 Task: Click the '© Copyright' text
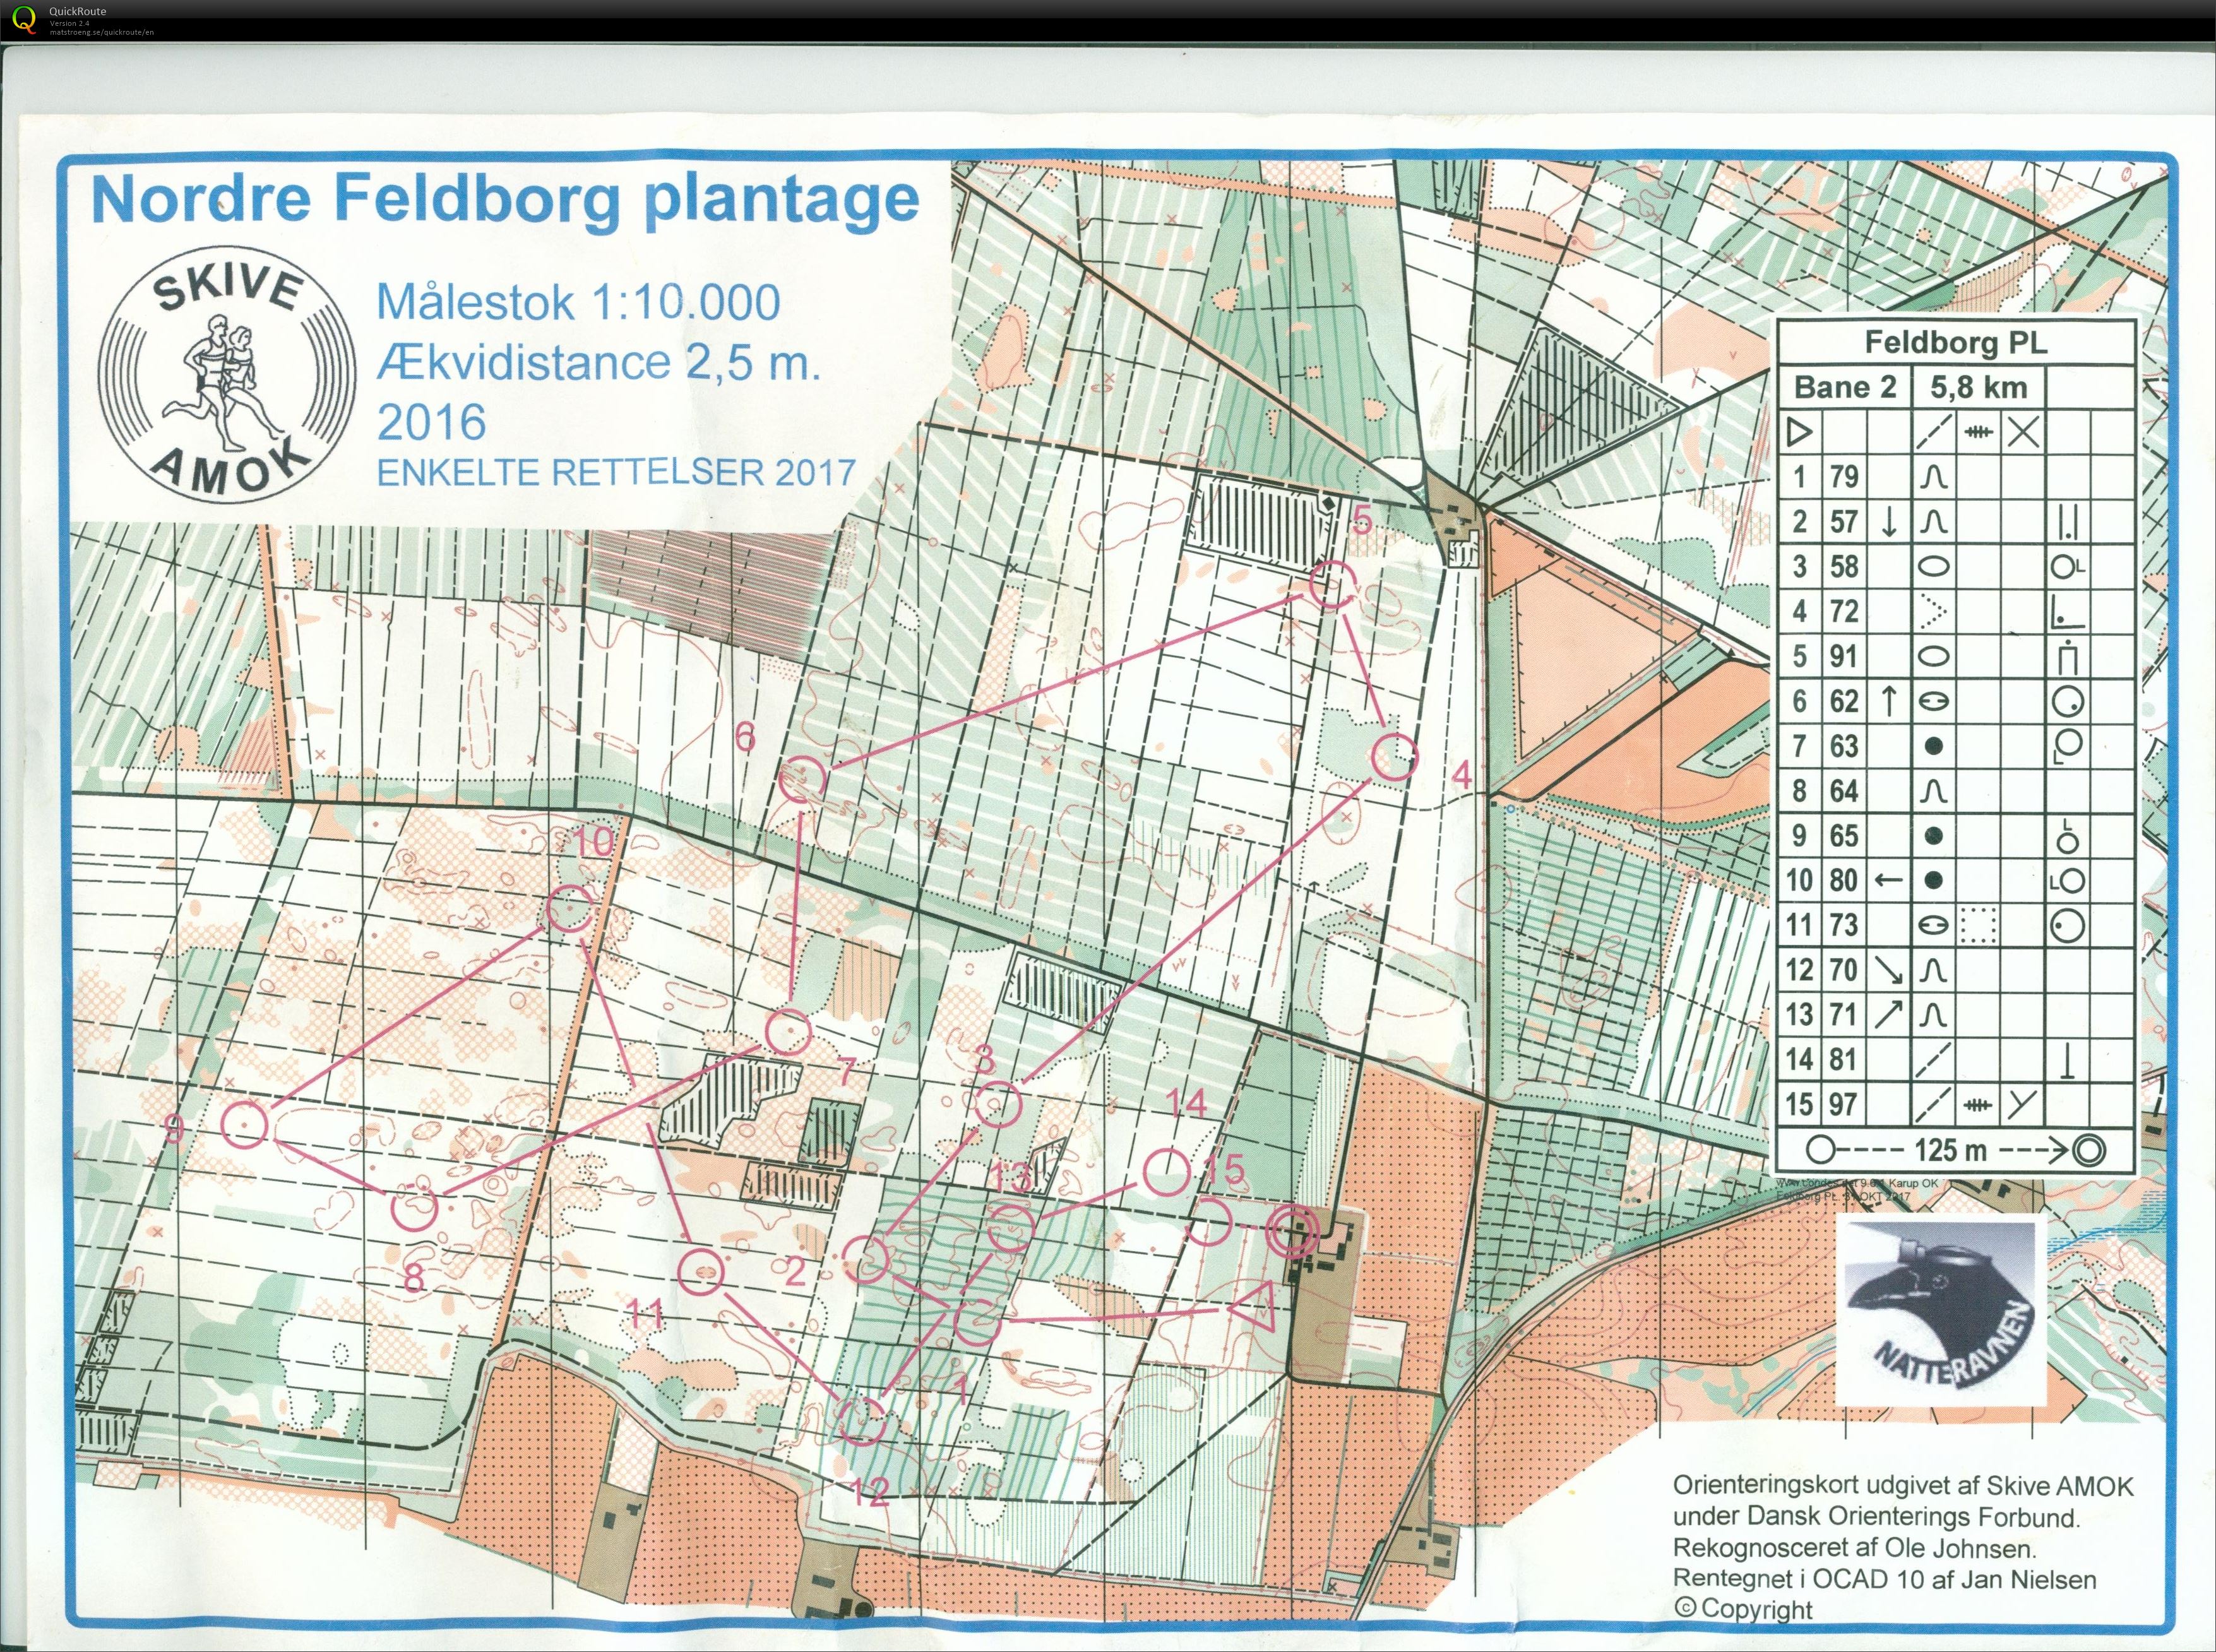pyautogui.click(x=1743, y=1610)
